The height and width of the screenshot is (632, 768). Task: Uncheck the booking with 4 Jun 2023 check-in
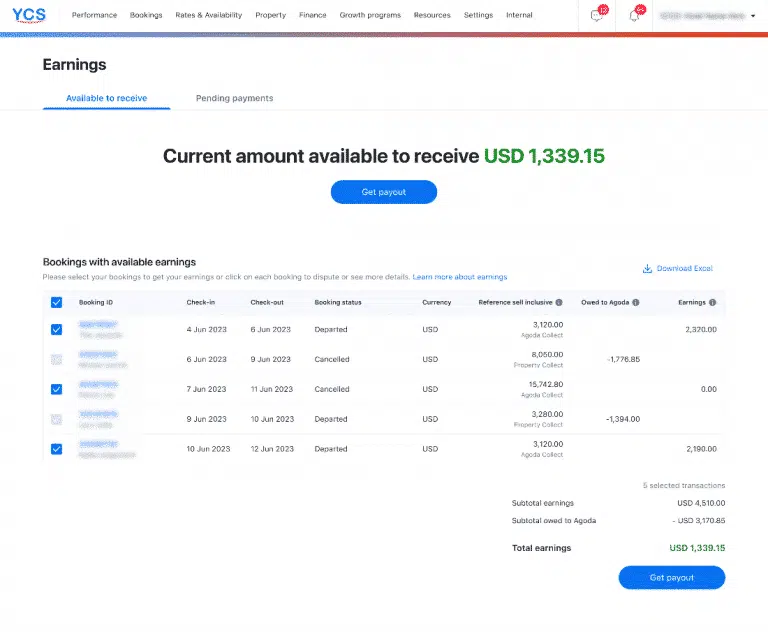[56, 329]
